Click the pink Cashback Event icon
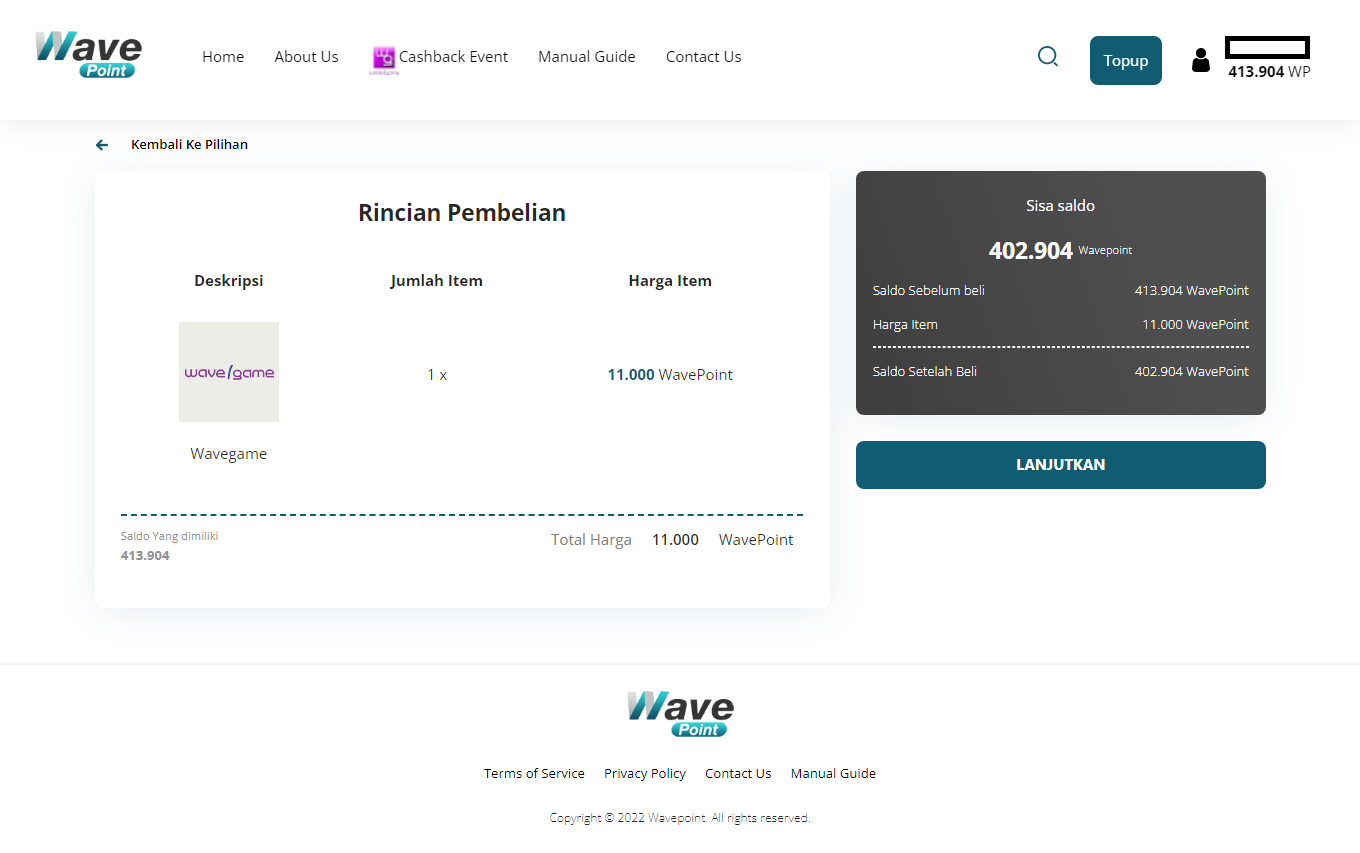This screenshot has width=1360, height=853. pyautogui.click(x=383, y=58)
